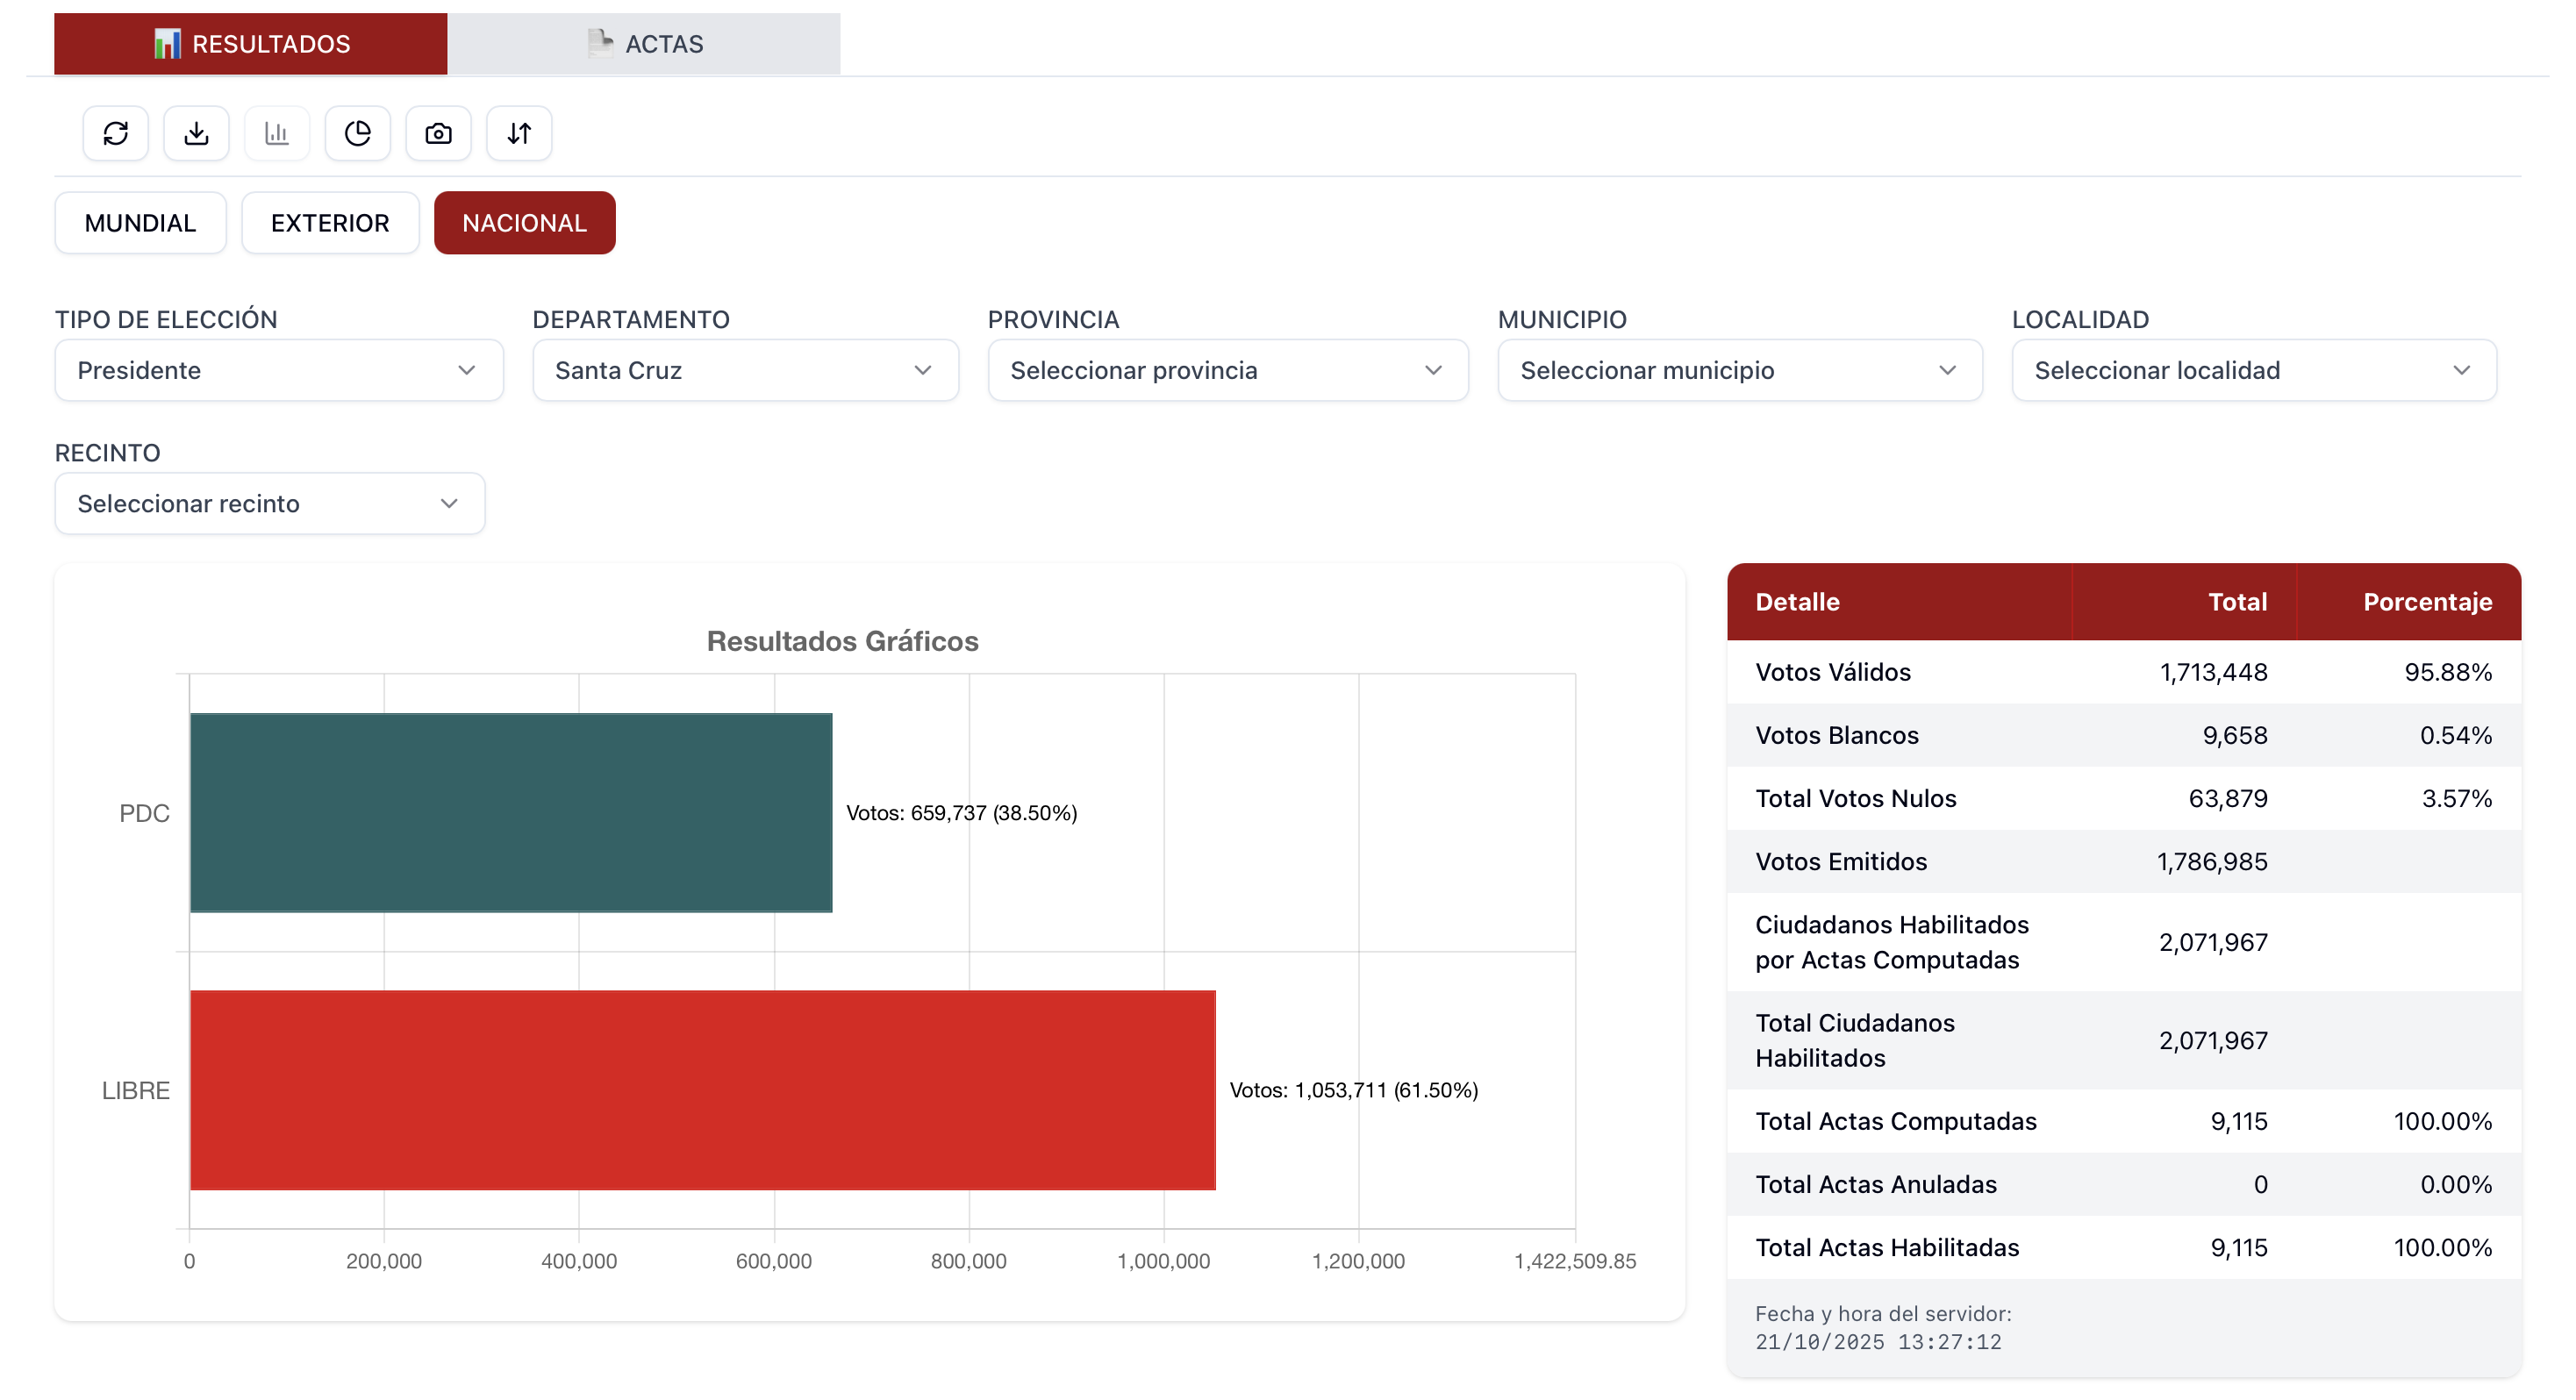Click the red LIBRE bar
The height and width of the screenshot is (1400, 2576).
[x=702, y=1090]
